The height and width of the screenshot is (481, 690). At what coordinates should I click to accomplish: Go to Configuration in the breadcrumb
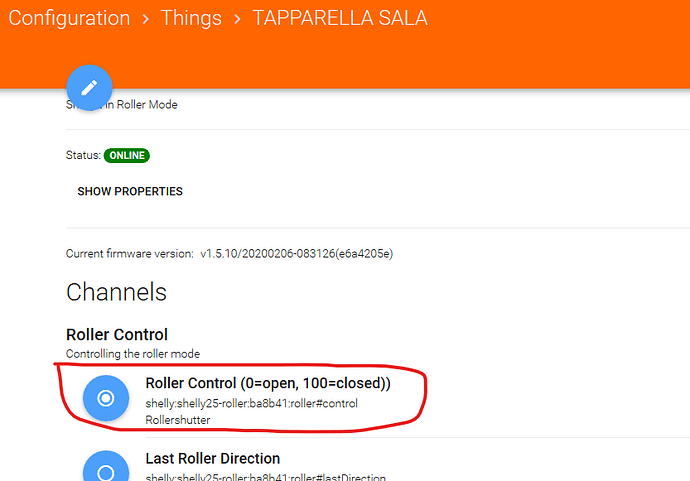[69, 19]
